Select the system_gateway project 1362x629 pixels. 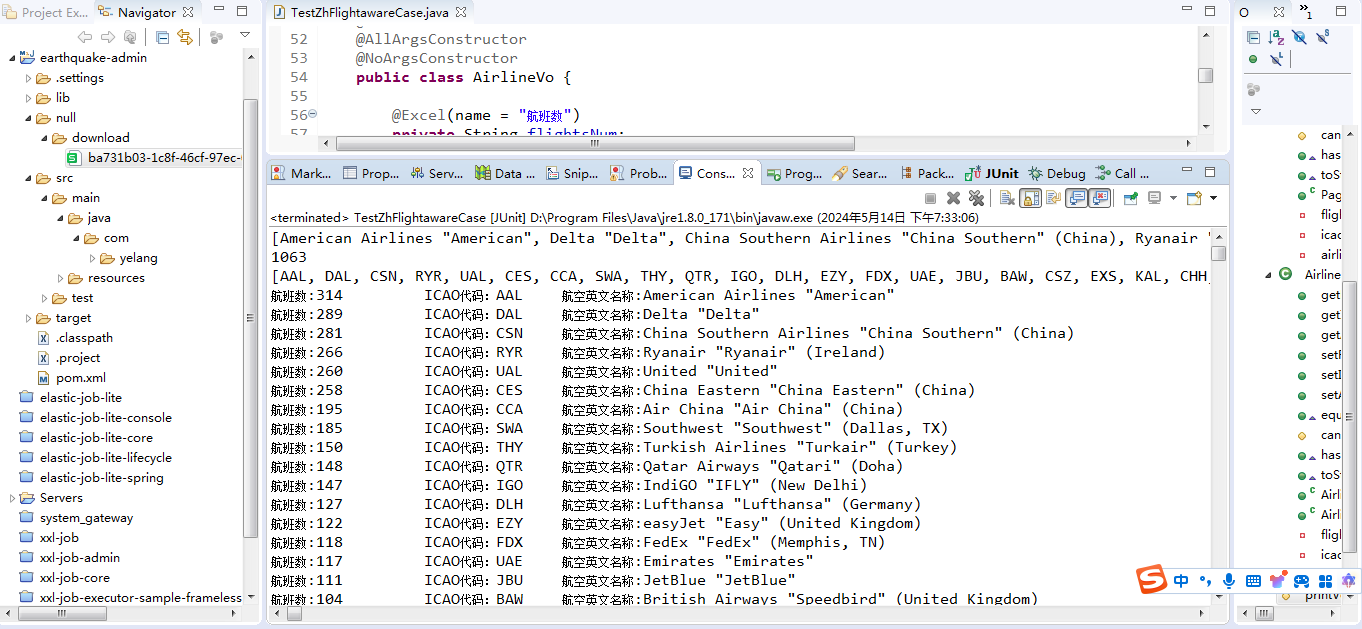76,518
